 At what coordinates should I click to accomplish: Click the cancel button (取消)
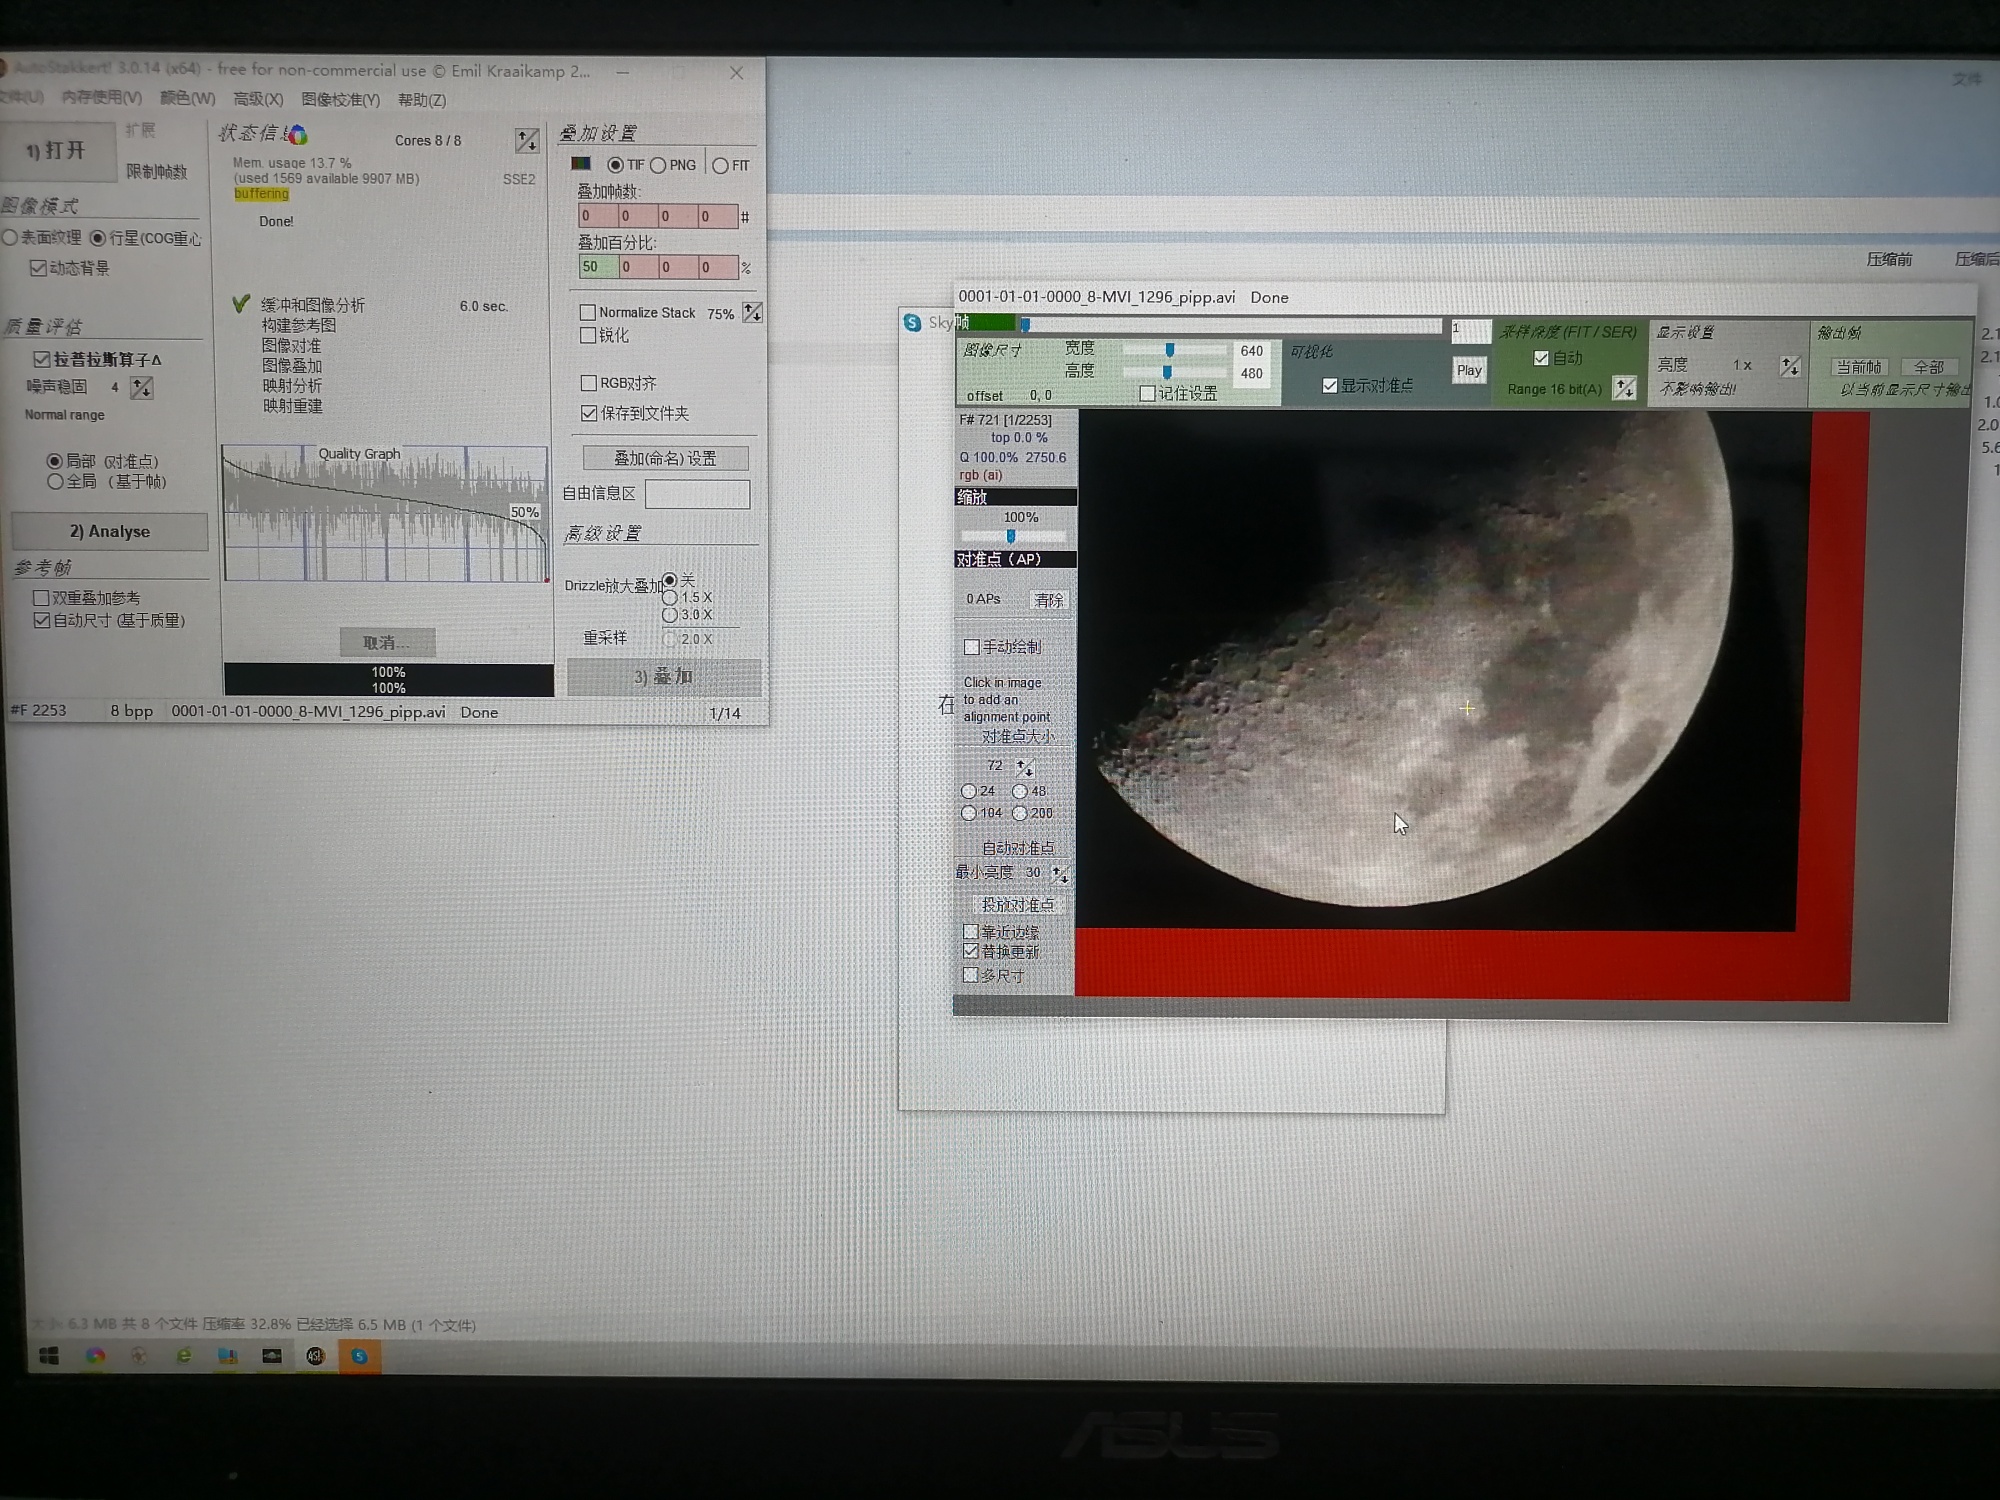pos(386,642)
